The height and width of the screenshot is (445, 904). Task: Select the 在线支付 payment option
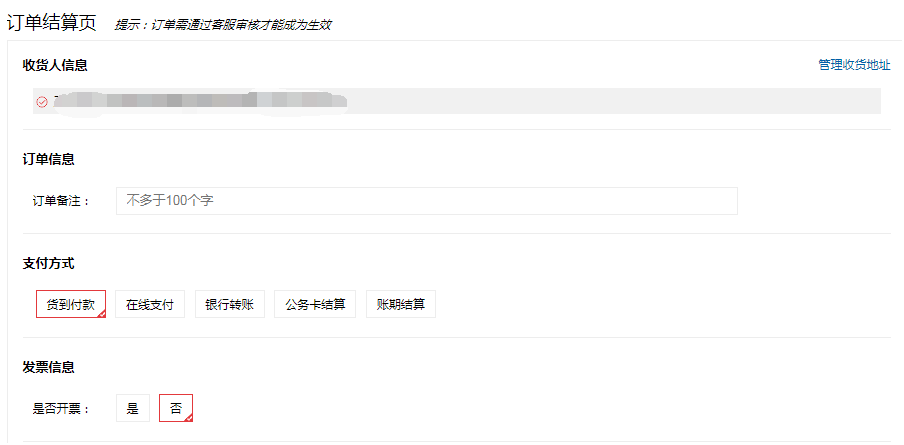click(150, 304)
